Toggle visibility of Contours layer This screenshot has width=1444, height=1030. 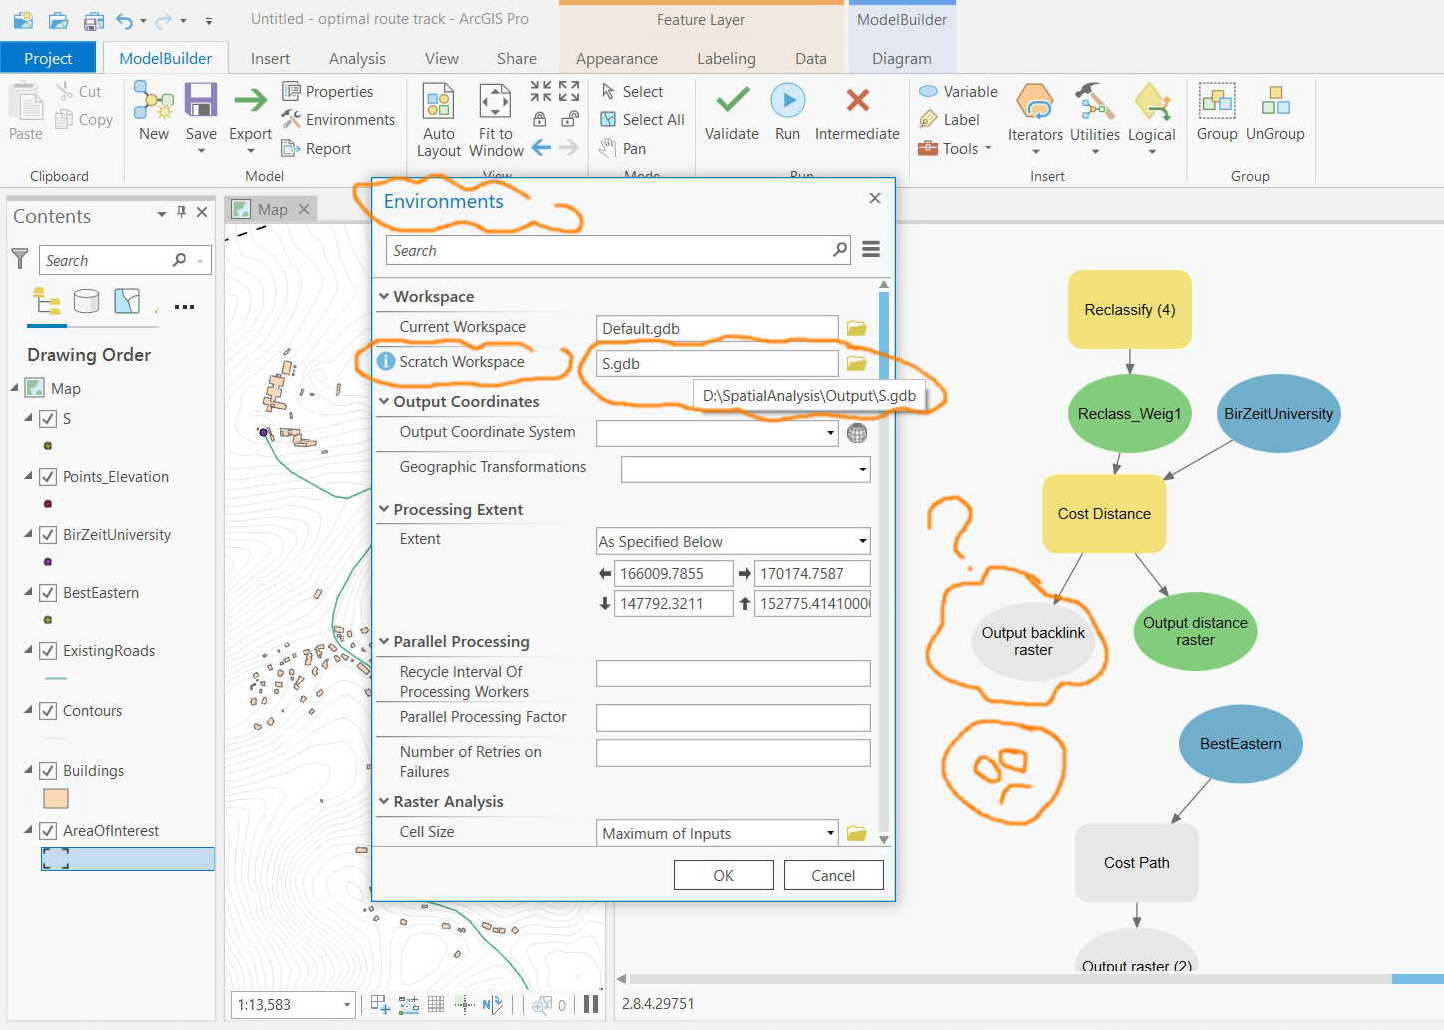point(47,711)
